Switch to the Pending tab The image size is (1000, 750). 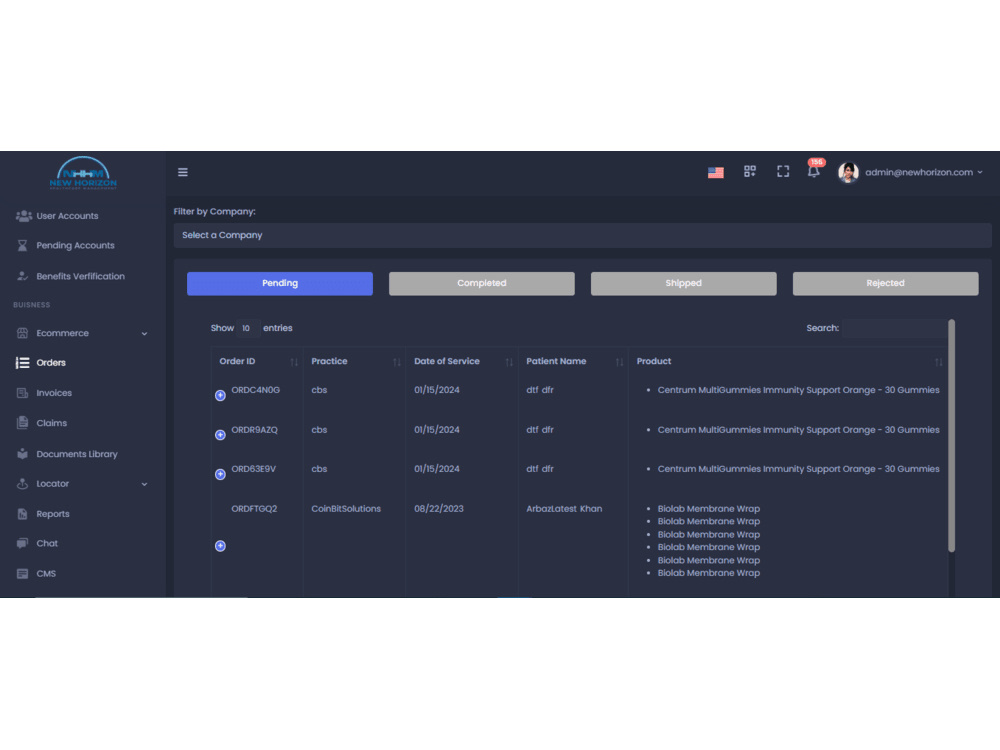279,283
